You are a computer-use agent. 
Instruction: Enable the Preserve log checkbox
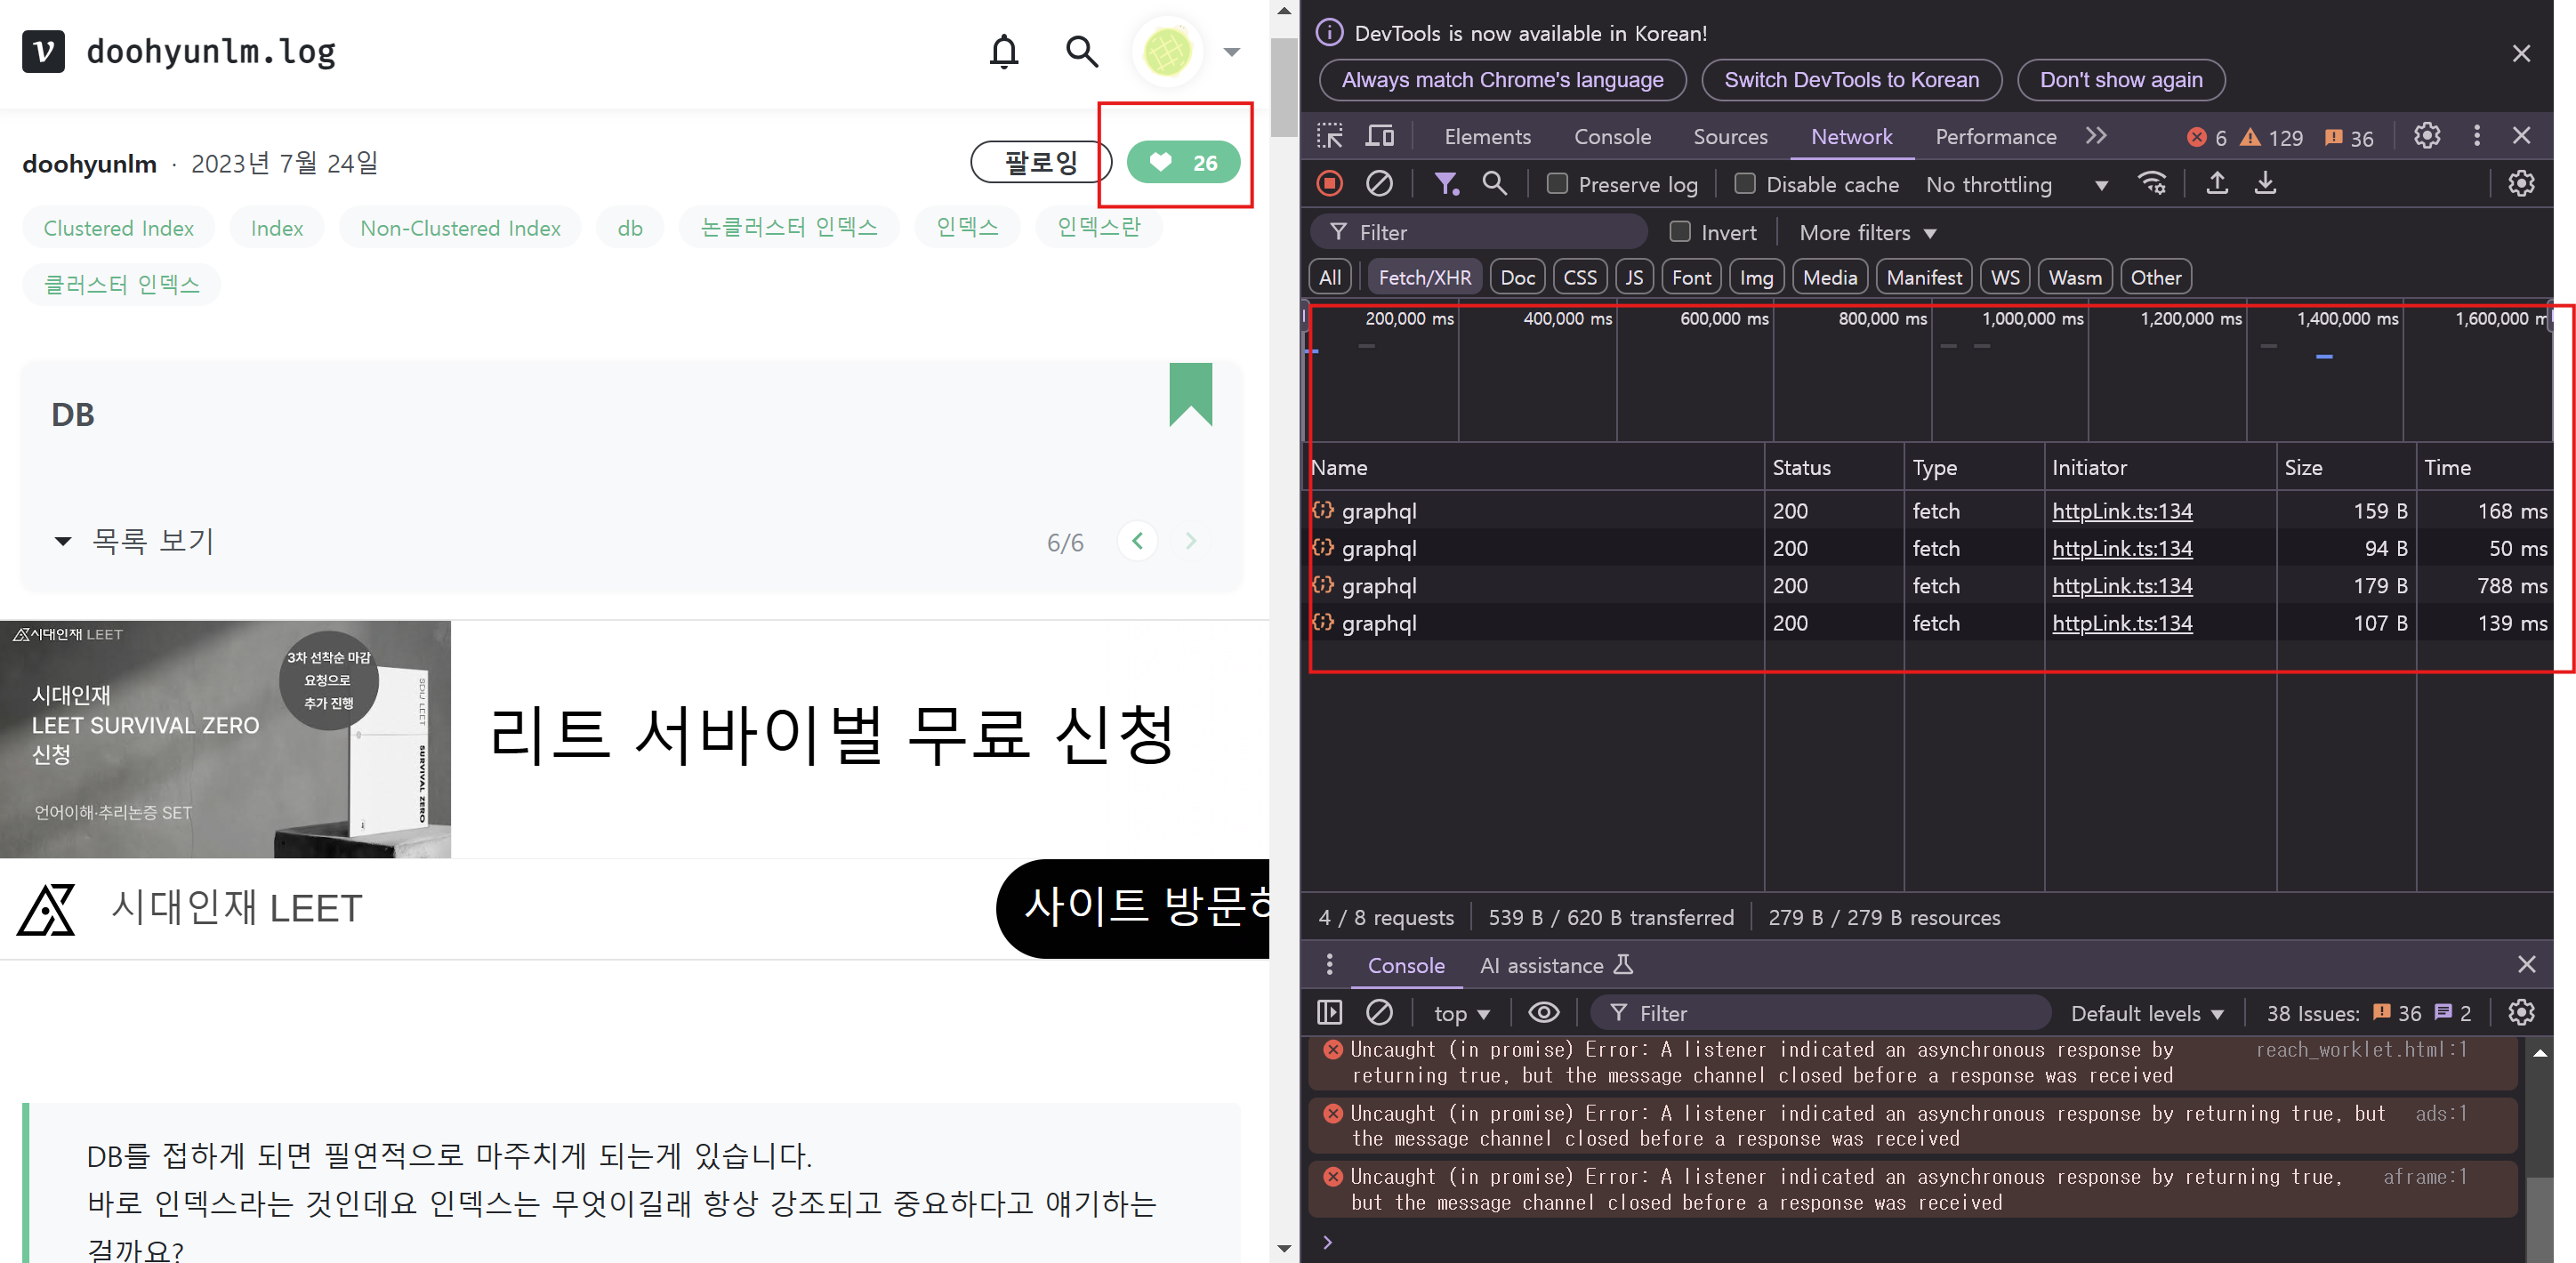pos(1557,184)
